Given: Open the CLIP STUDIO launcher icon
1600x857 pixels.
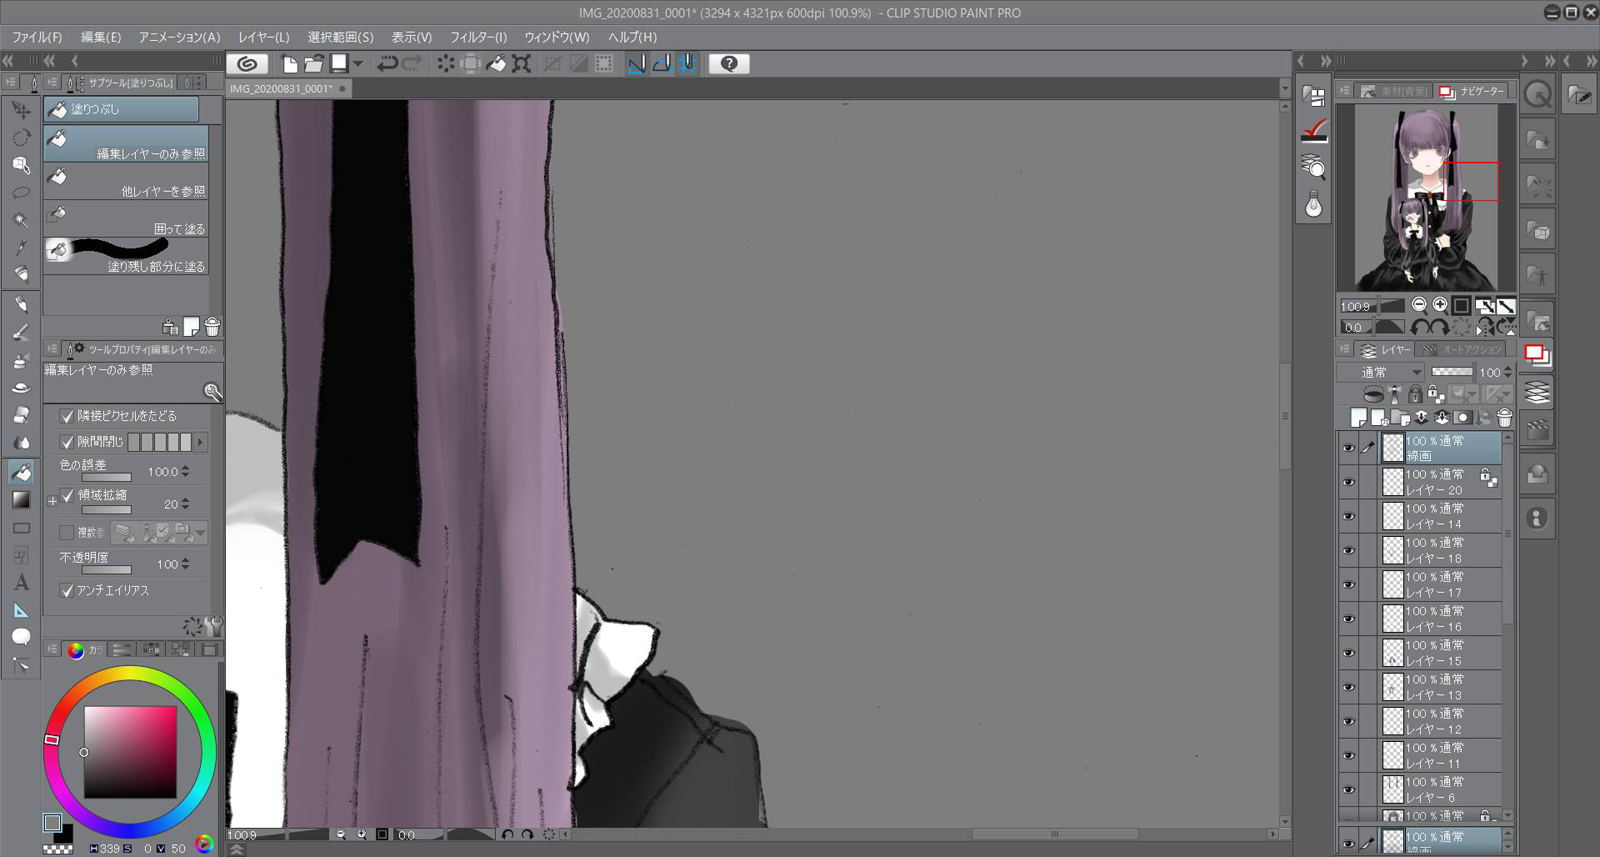Looking at the screenshot, I should tap(247, 64).
